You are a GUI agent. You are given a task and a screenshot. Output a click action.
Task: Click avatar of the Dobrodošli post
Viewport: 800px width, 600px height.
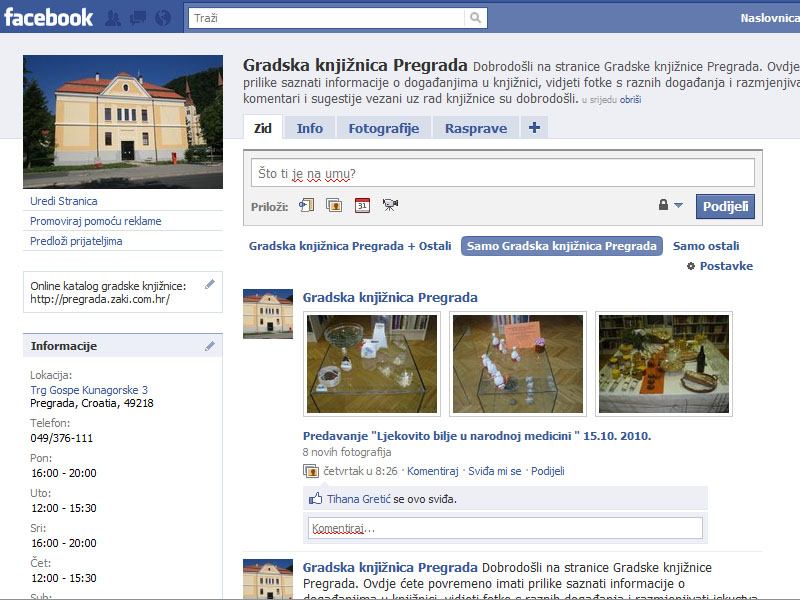(268, 579)
